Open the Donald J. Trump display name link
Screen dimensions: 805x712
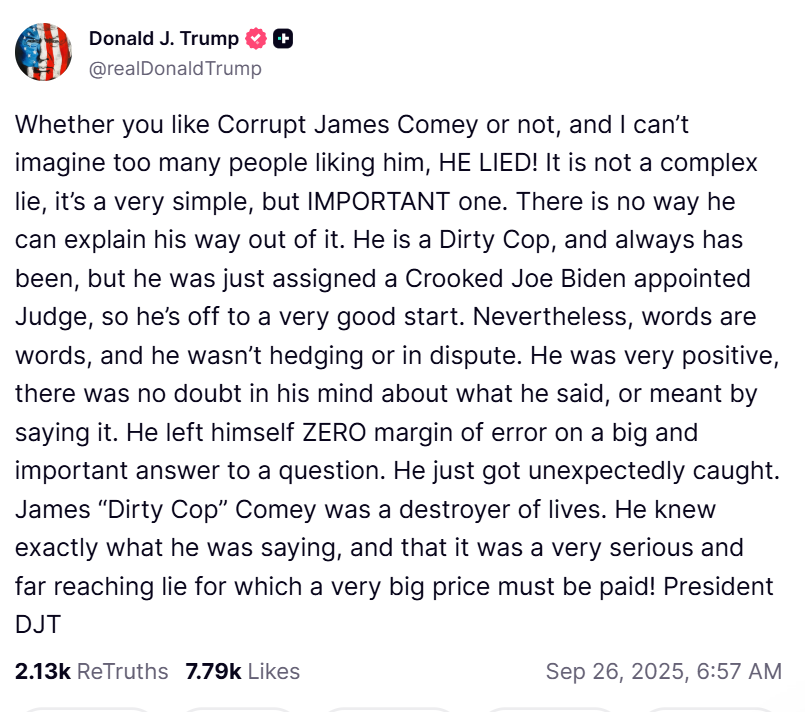164,39
